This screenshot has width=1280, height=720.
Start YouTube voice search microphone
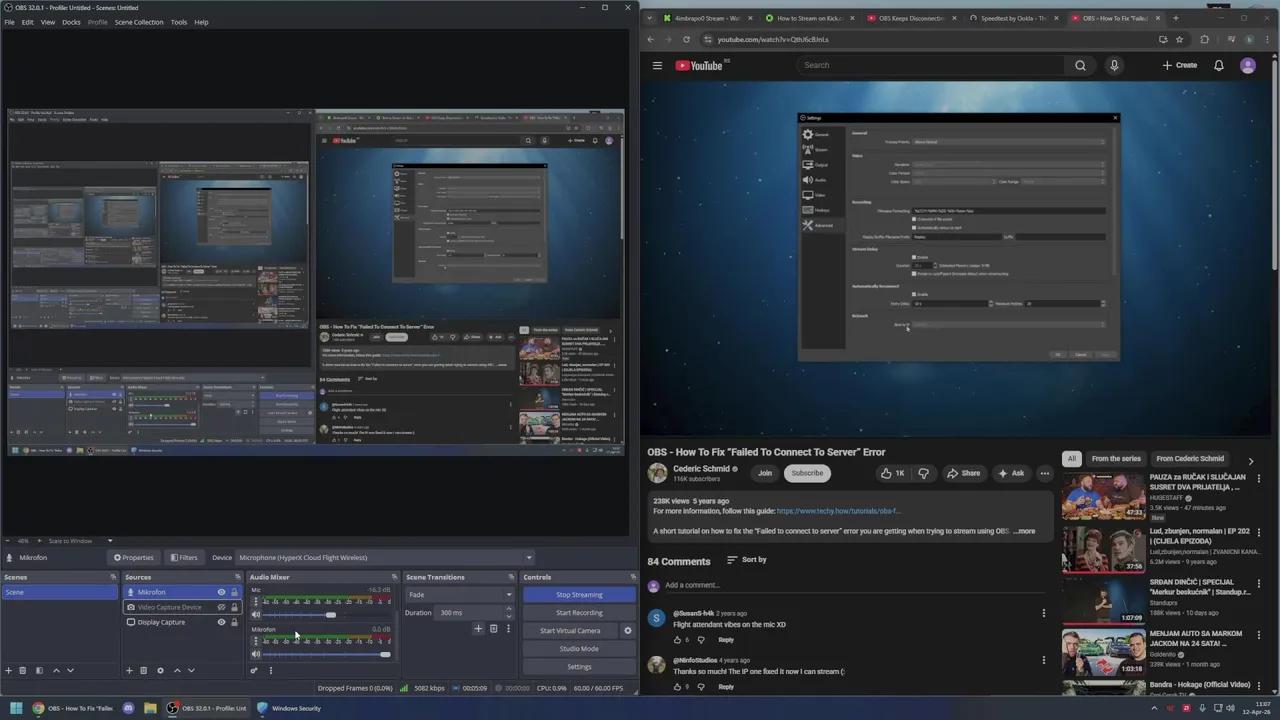point(1114,65)
